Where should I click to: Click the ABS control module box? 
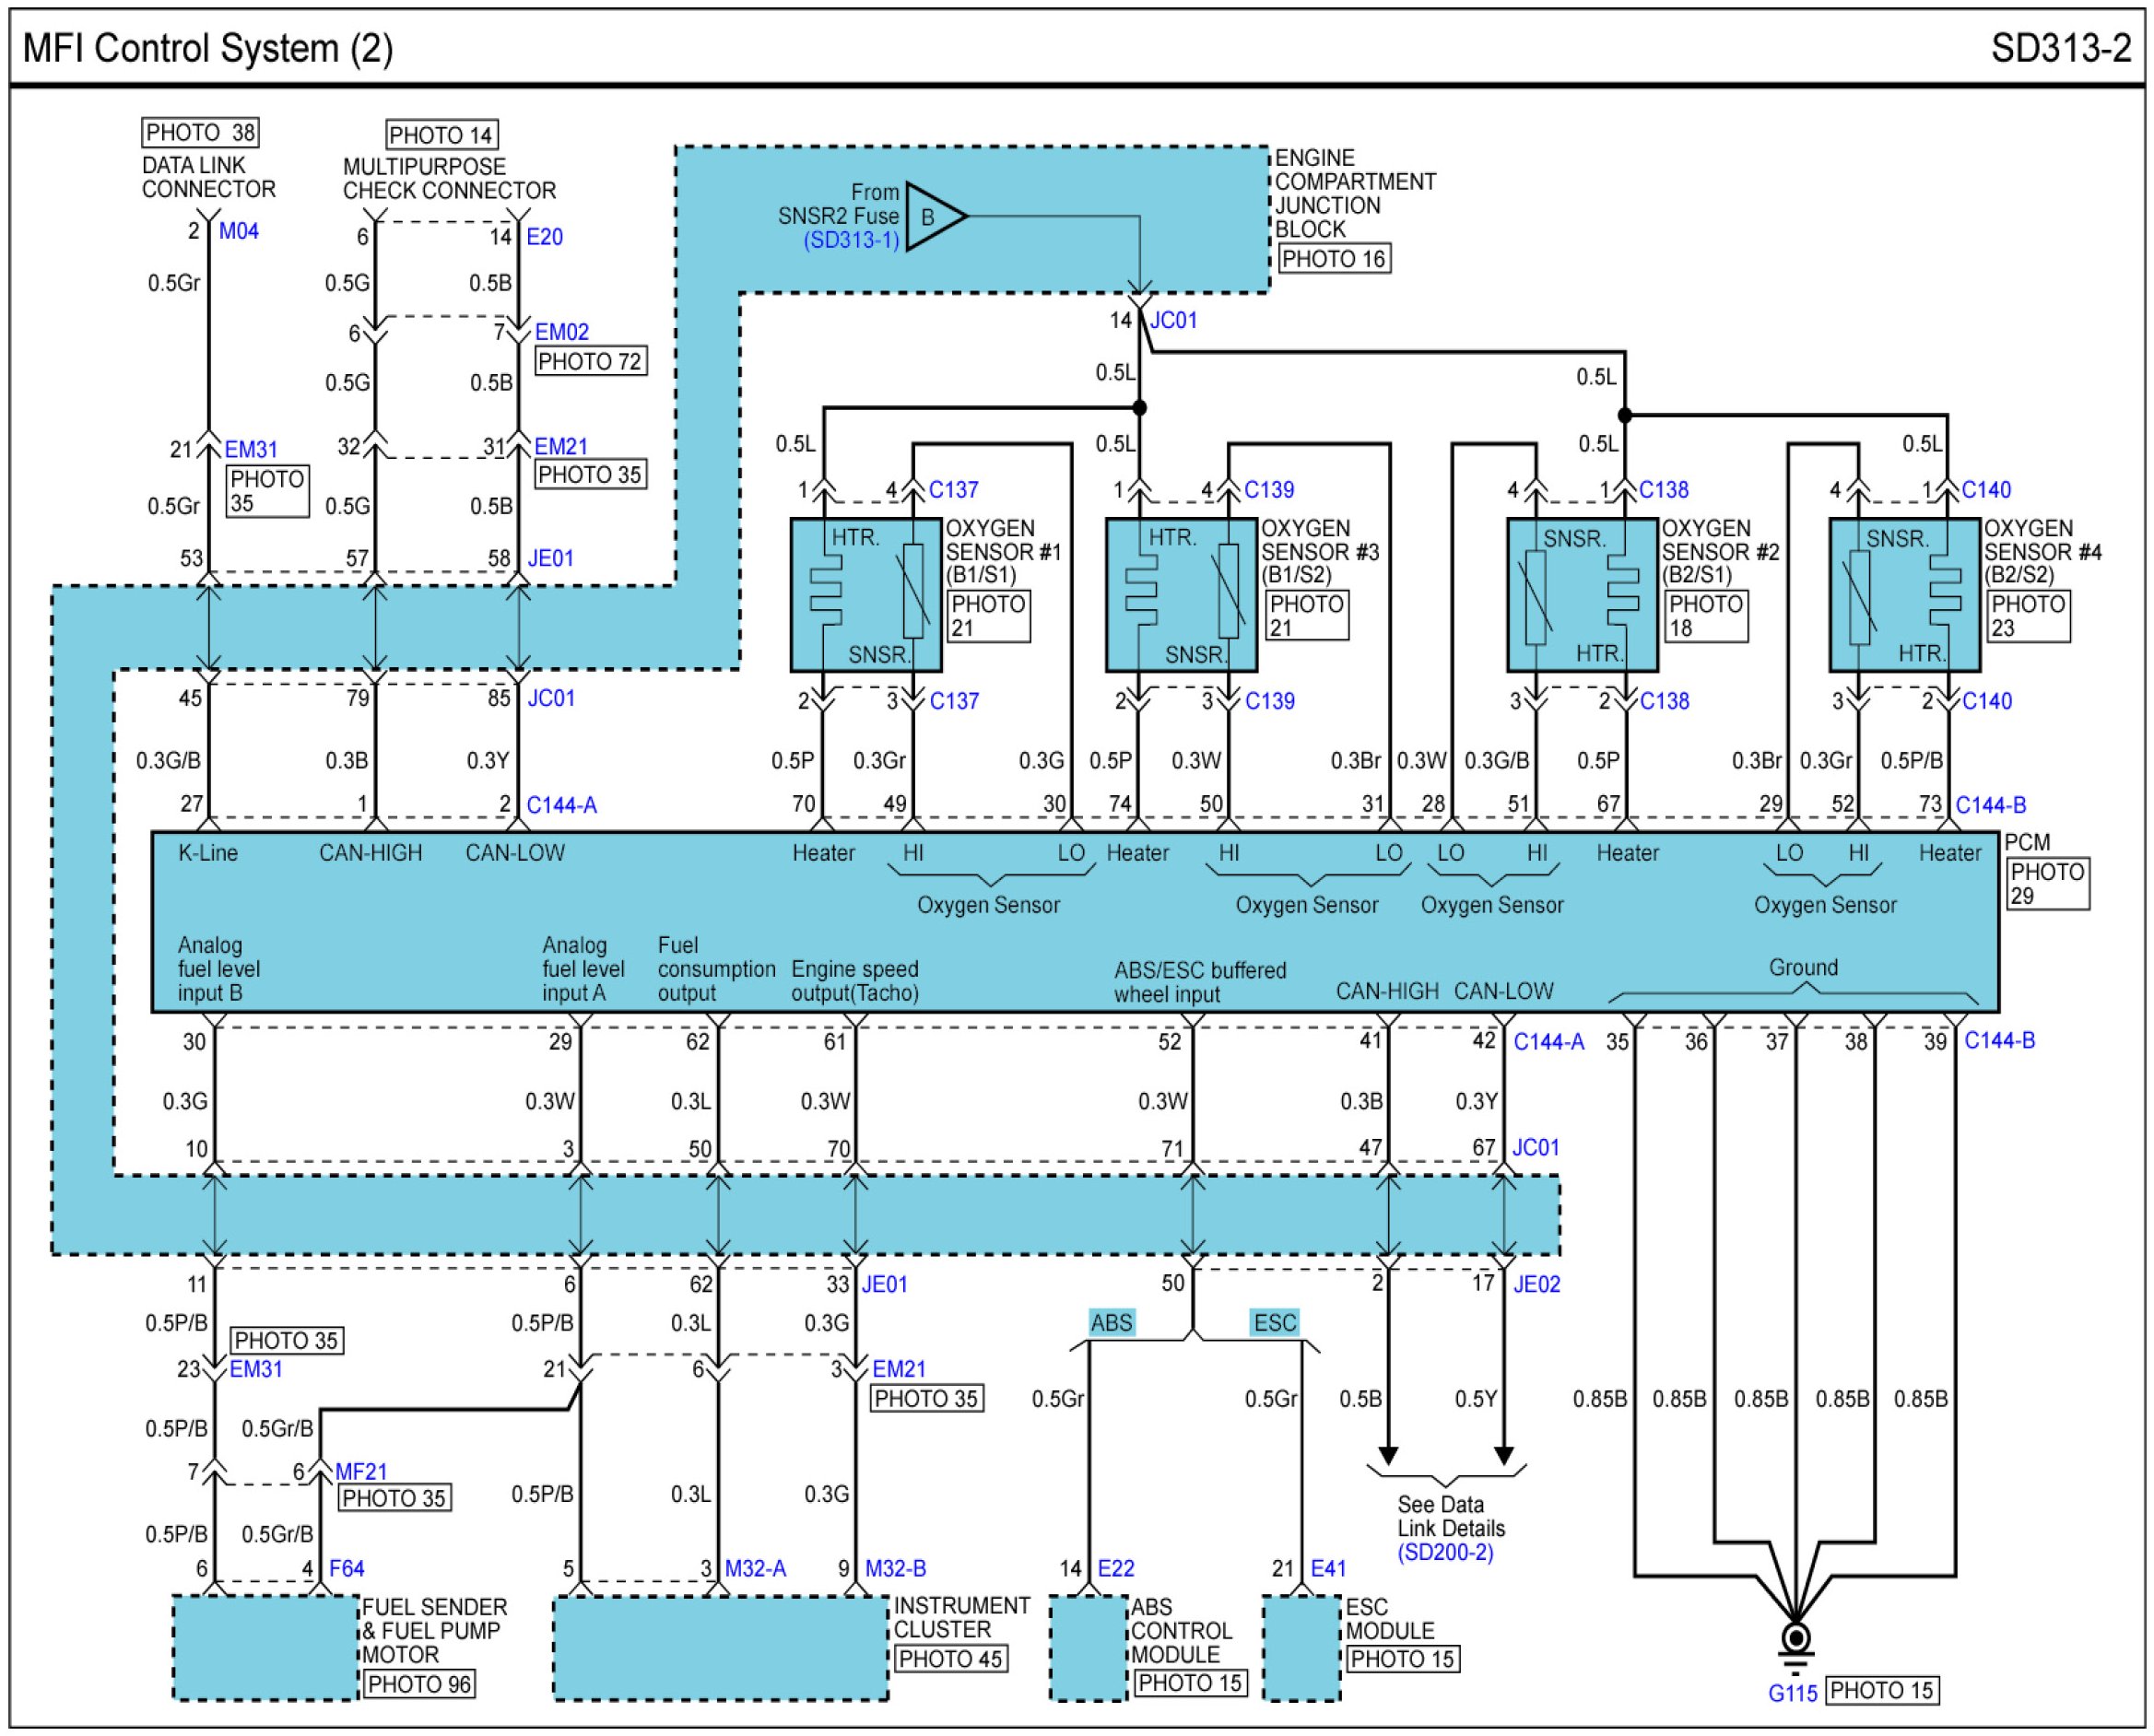click(1088, 1648)
